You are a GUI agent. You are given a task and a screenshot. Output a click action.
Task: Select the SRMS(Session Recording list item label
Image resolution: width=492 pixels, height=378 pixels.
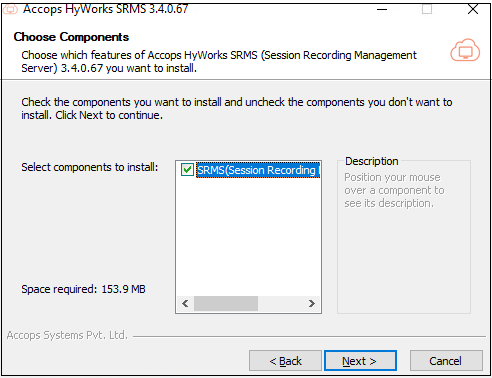pos(258,170)
